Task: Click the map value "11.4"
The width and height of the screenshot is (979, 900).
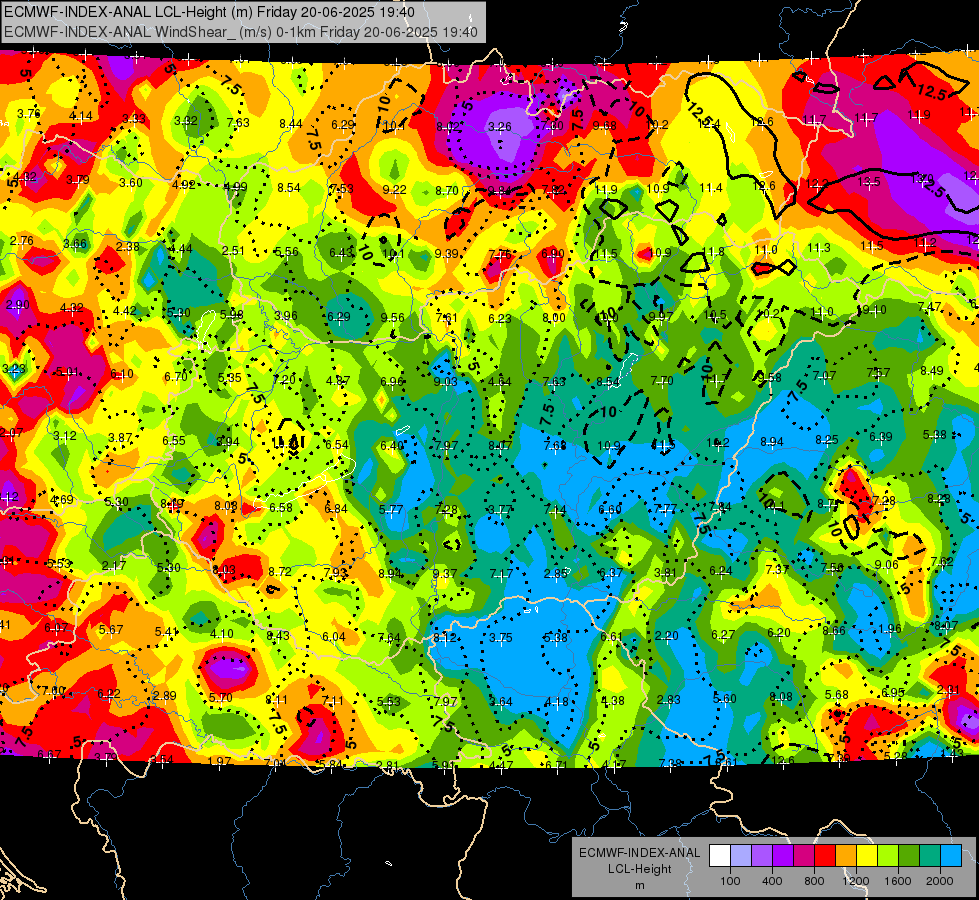Action: (x=711, y=187)
